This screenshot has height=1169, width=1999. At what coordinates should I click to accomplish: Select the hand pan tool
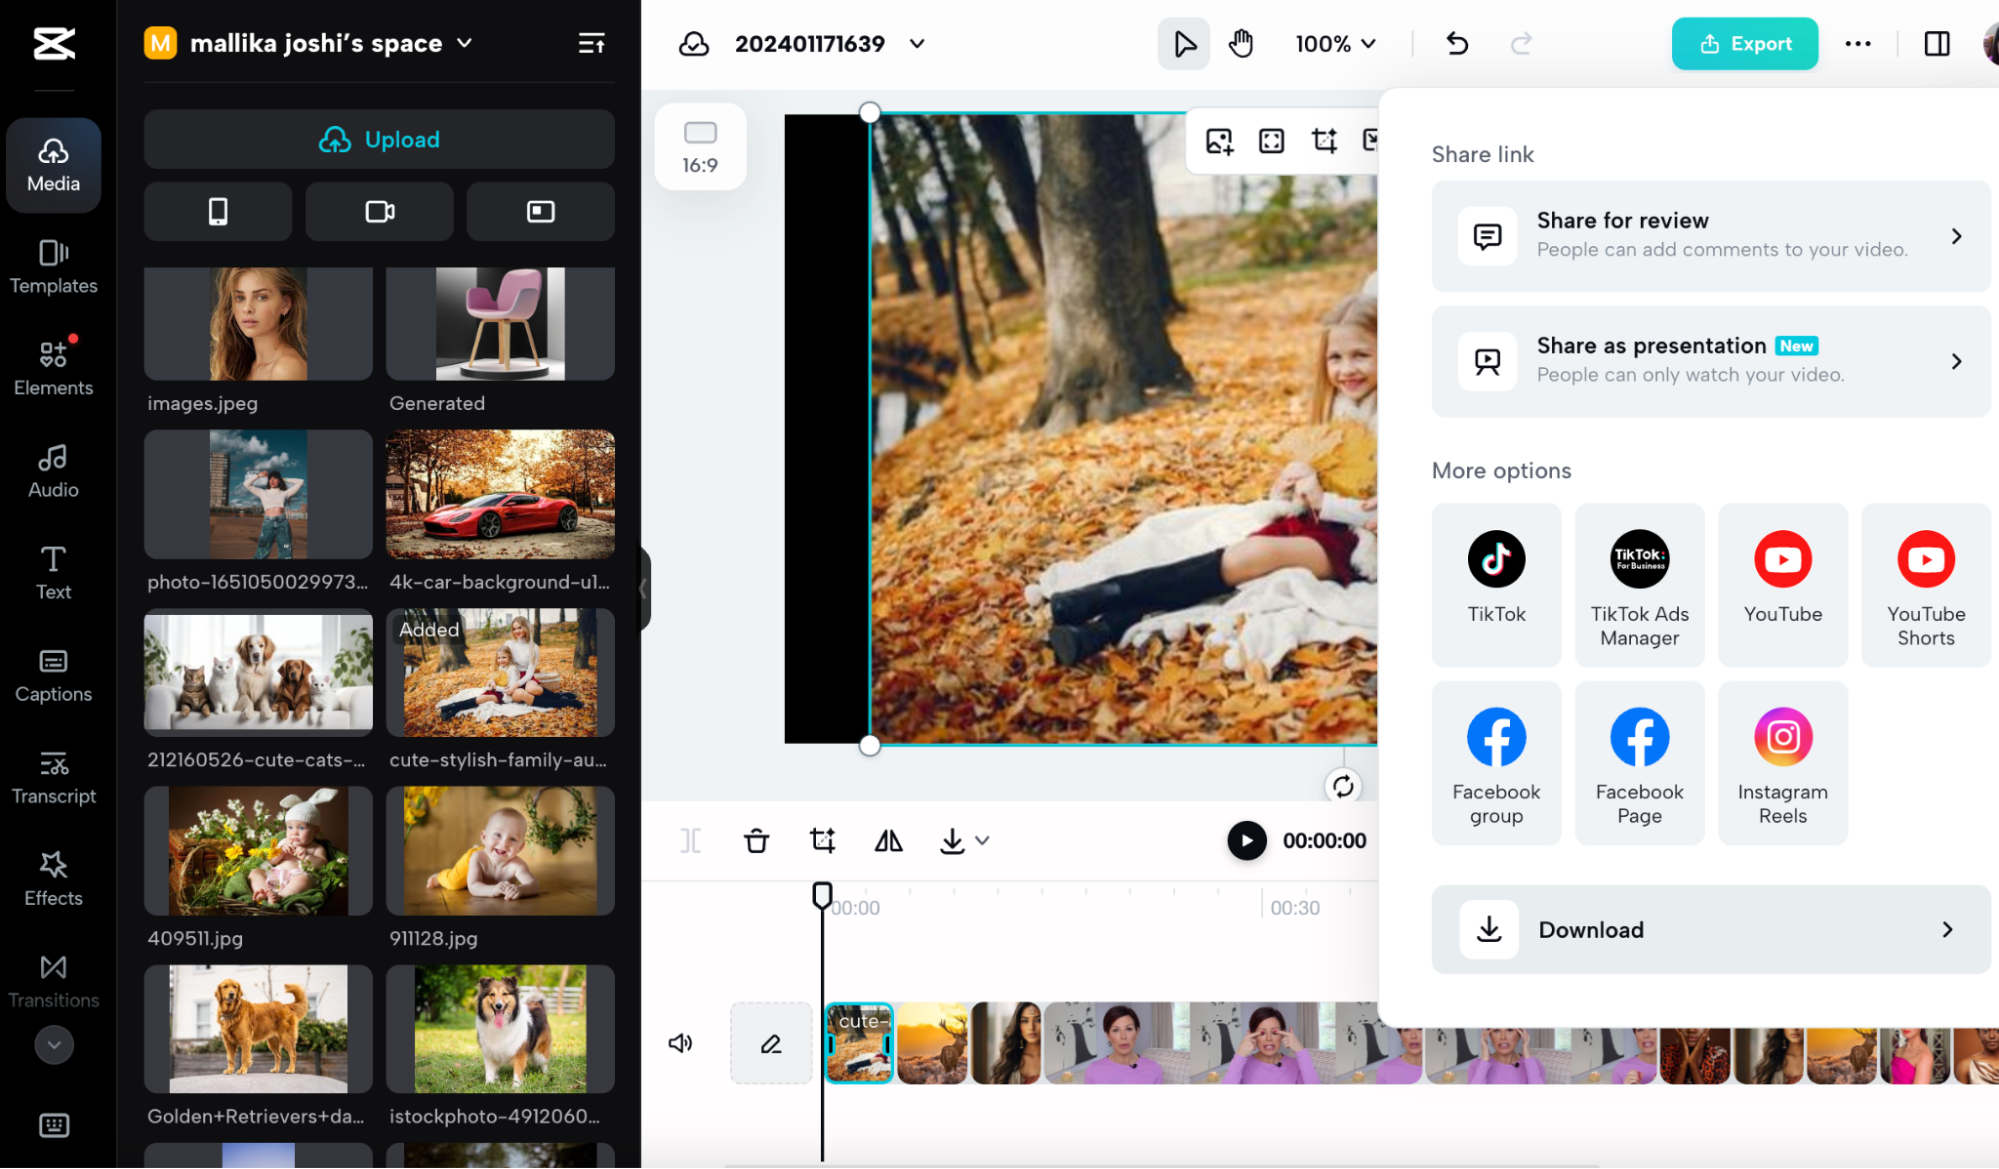tap(1241, 44)
